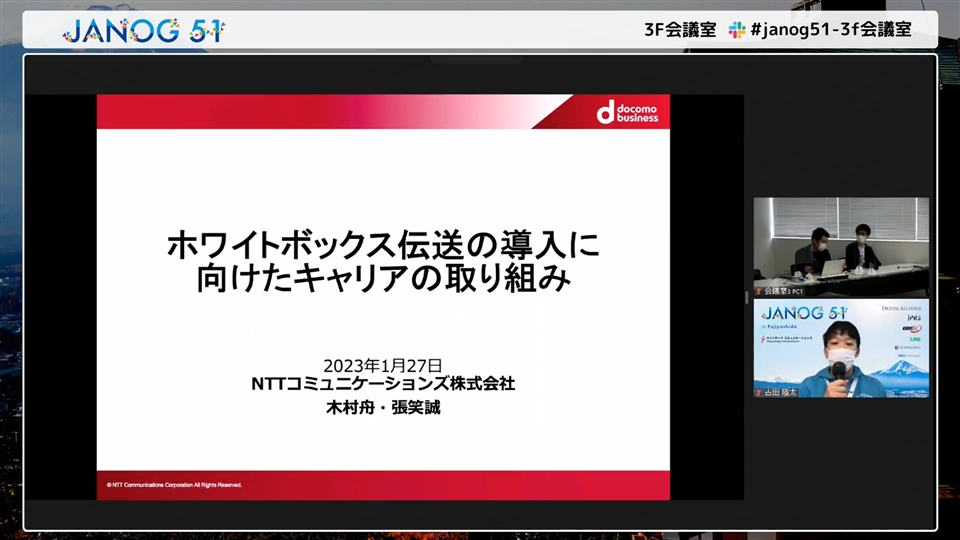Click NTTコミュニケーションズ株式会社 company name

[383, 384]
